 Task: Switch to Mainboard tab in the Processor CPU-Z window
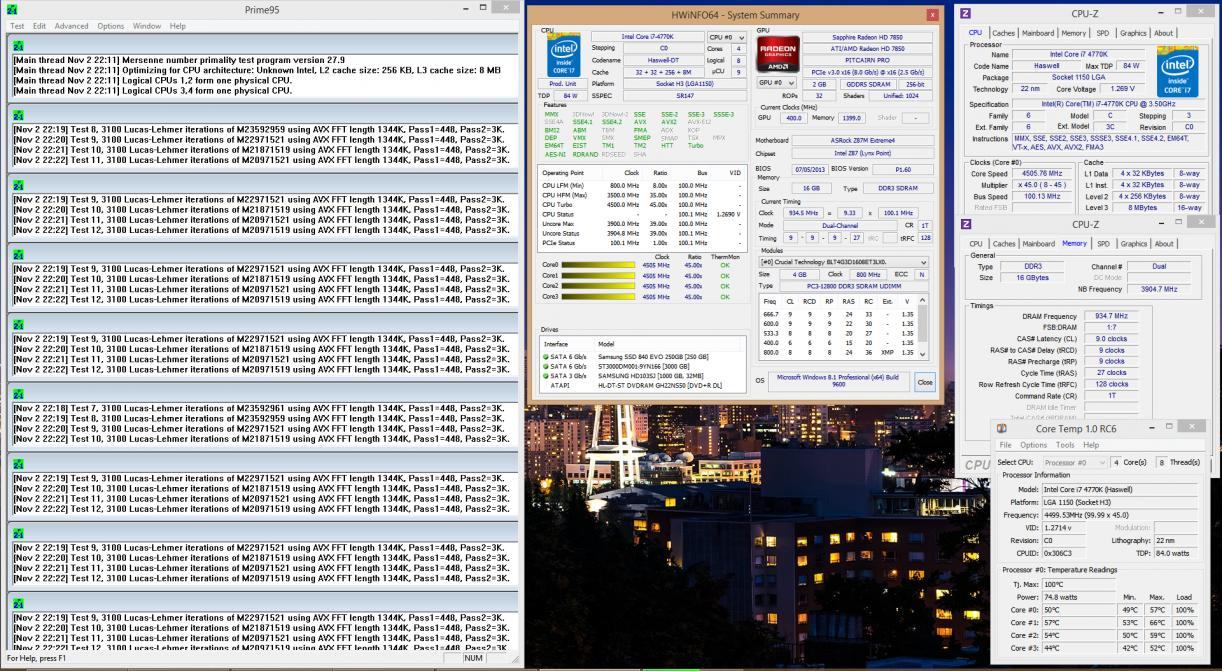click(1038, 33)
